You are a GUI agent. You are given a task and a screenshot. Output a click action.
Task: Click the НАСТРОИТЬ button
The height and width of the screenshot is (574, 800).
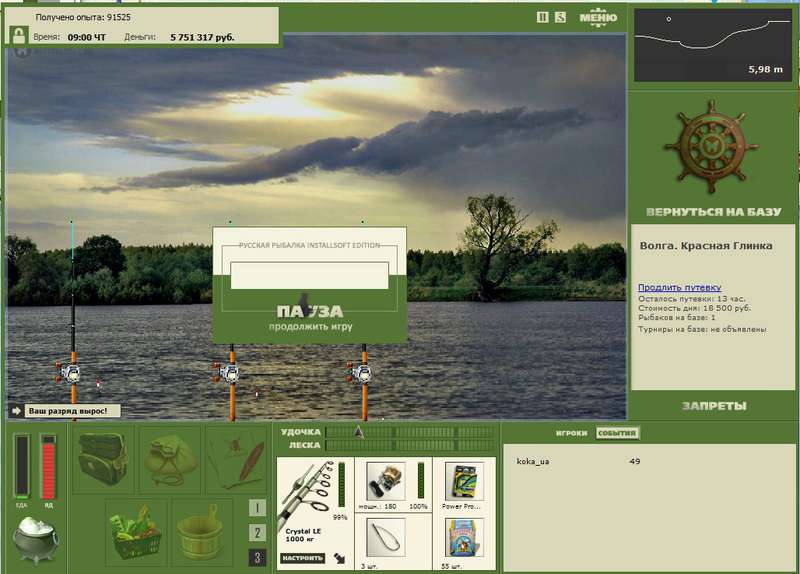point(303,558)
